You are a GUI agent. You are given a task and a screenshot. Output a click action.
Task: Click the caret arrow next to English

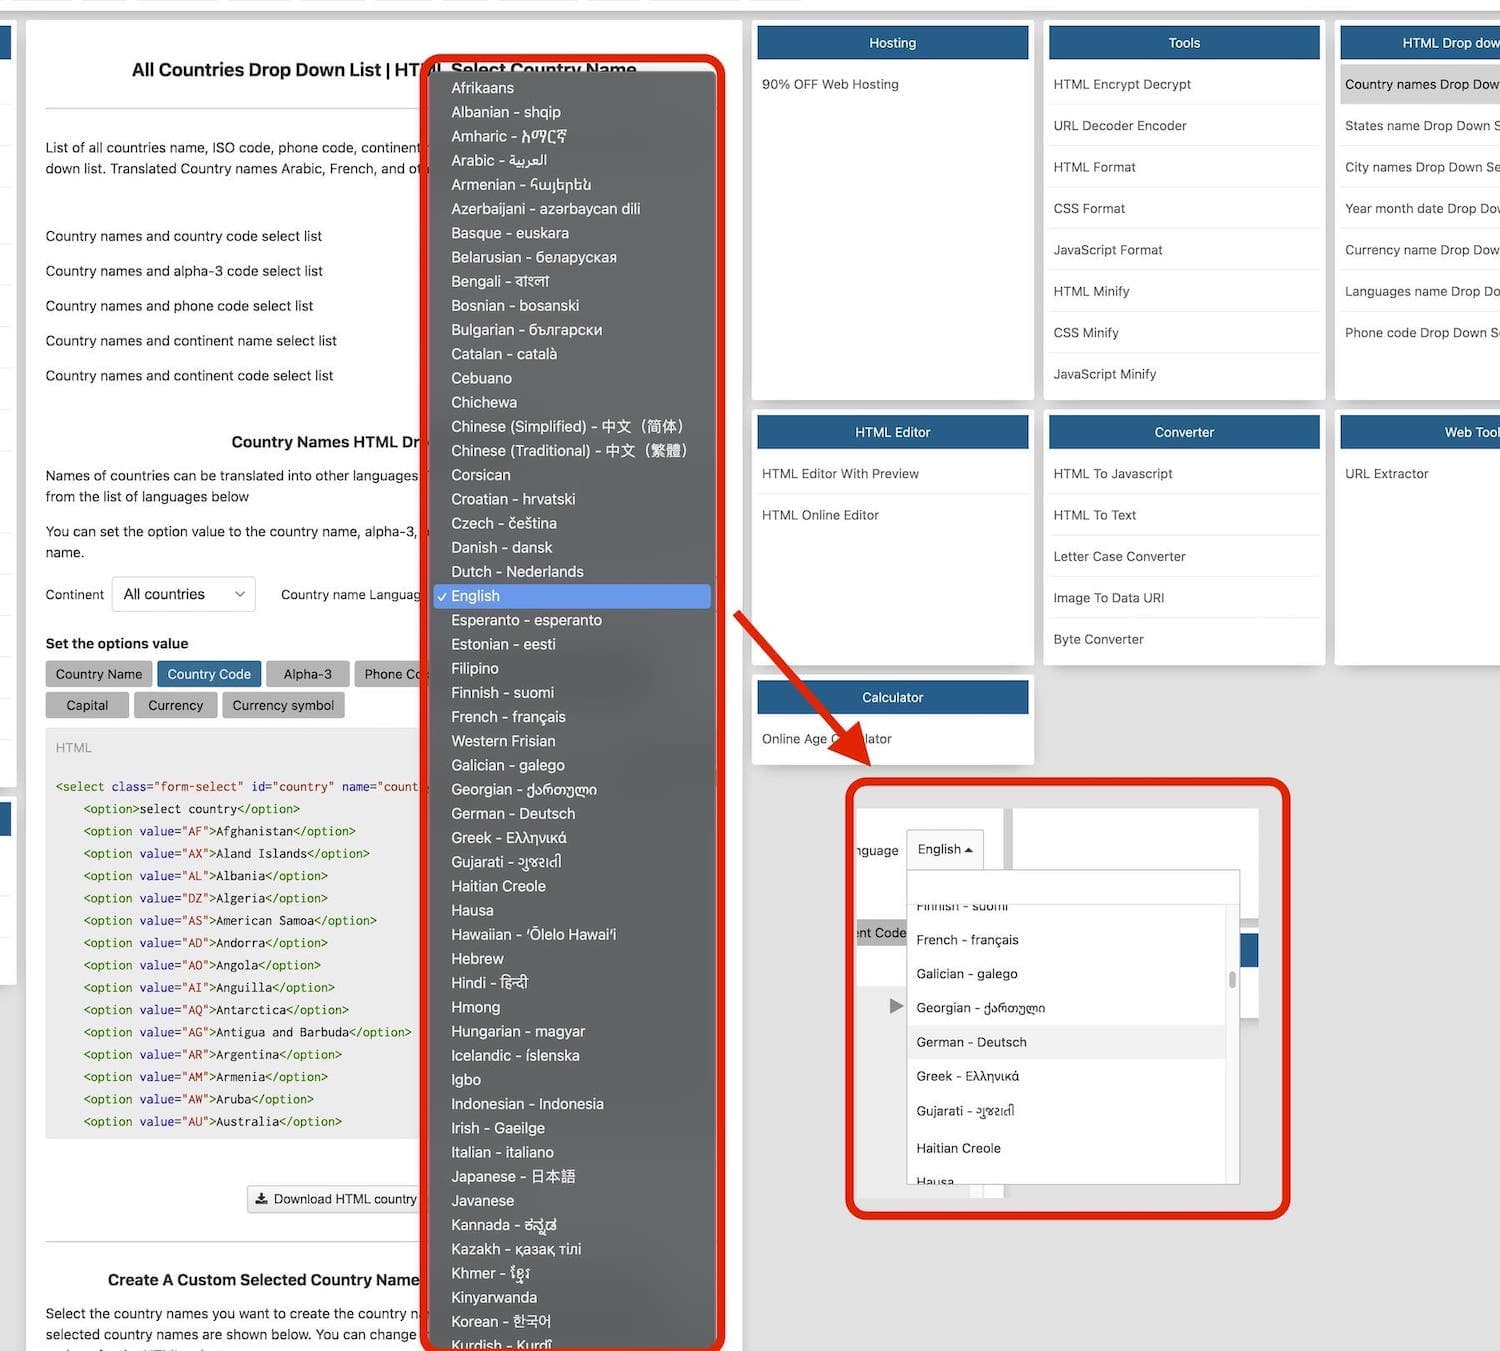(x=968, y=850)
